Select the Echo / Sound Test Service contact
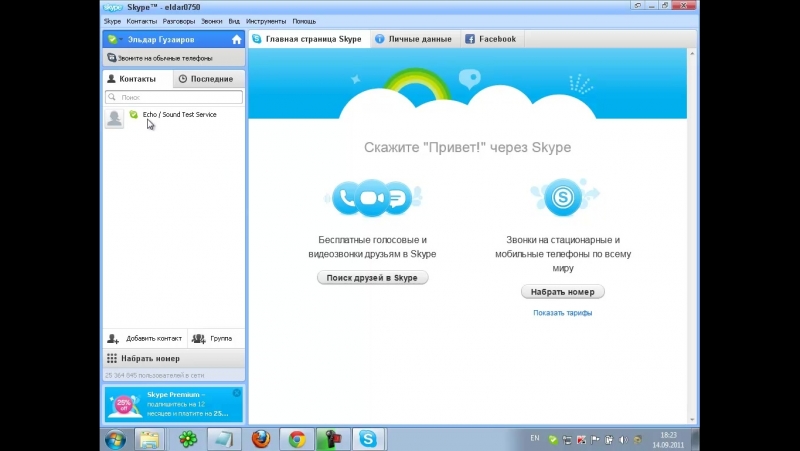Viewport: 800px width, 451px height. pos(174,118)
